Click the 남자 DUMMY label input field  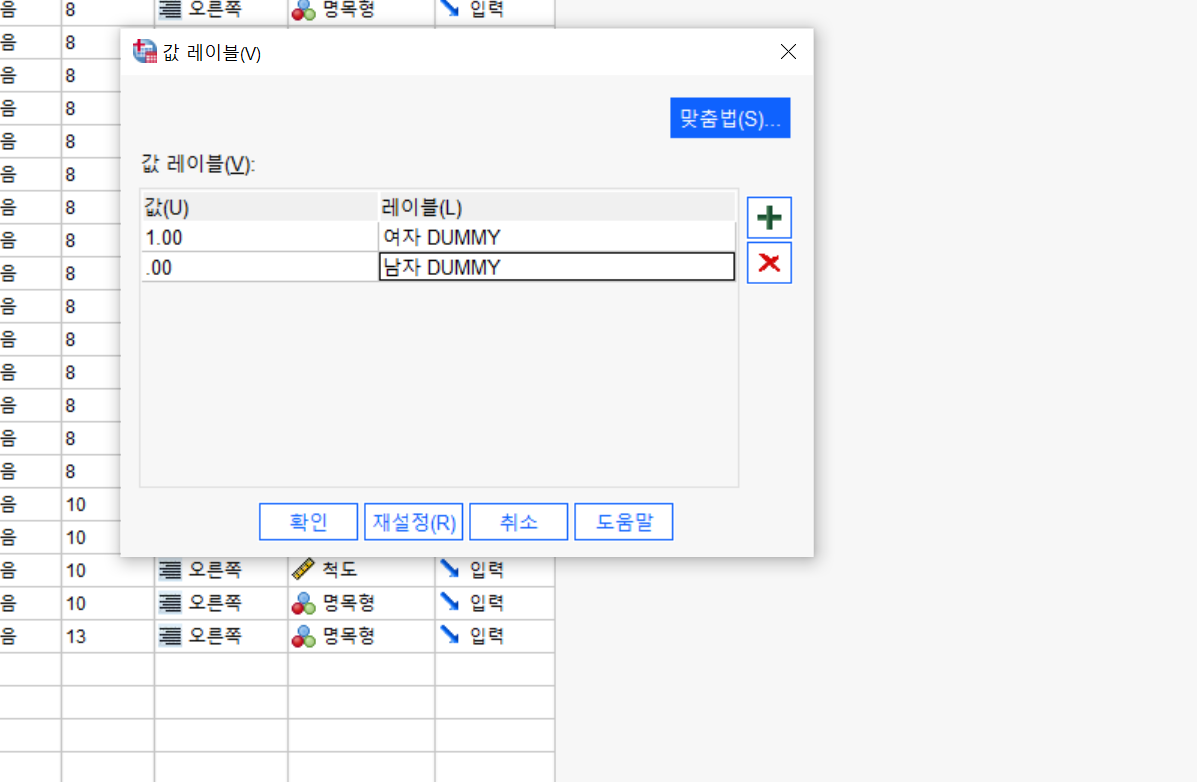(557, 267)
